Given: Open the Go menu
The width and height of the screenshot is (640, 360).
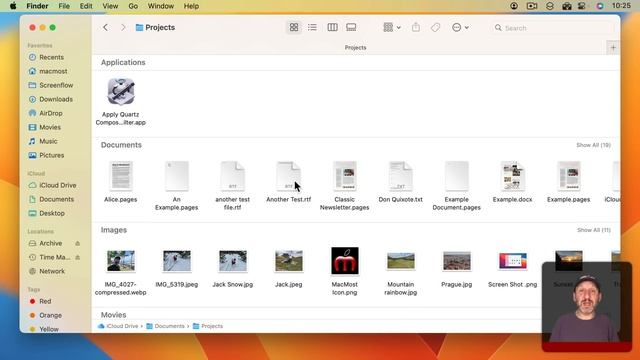Looking at the screenshot, I should point(133,6).
